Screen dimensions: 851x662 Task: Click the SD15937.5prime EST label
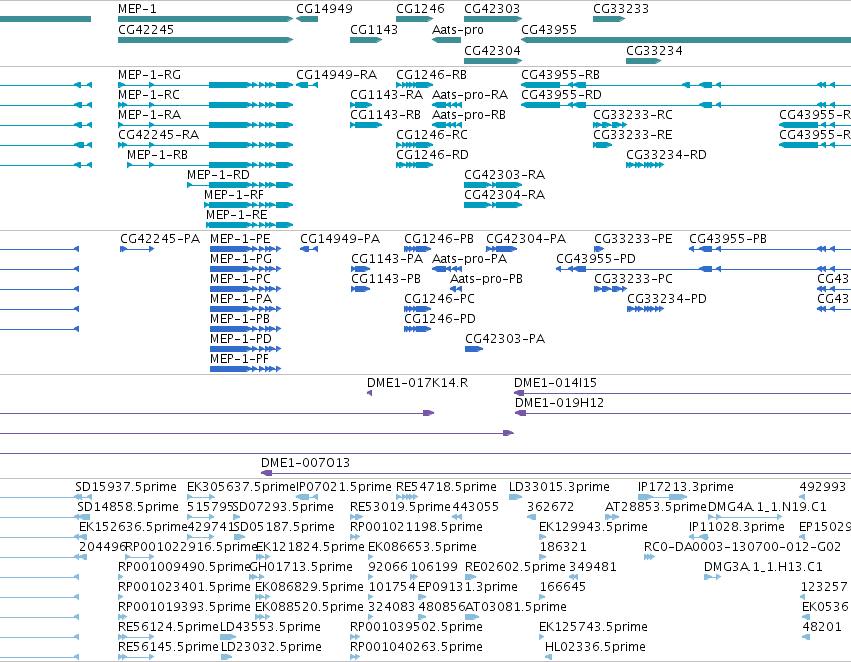point(126,487)
